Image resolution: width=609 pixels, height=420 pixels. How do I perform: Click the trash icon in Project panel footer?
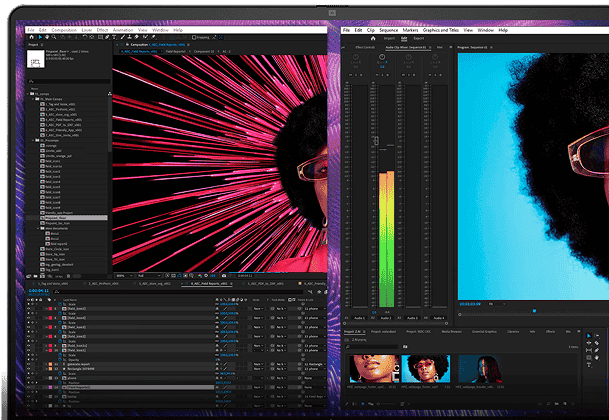tap(68, 276)
